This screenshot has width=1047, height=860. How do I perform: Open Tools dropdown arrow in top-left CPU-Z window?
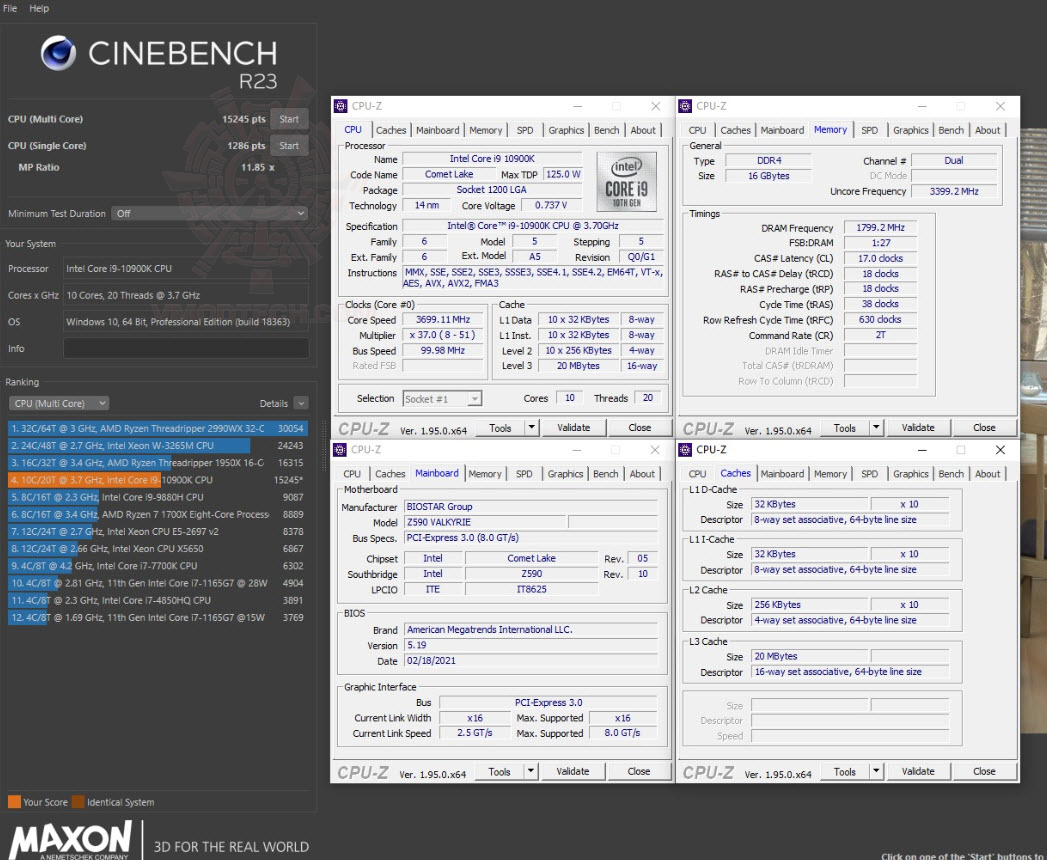(532, 428)
